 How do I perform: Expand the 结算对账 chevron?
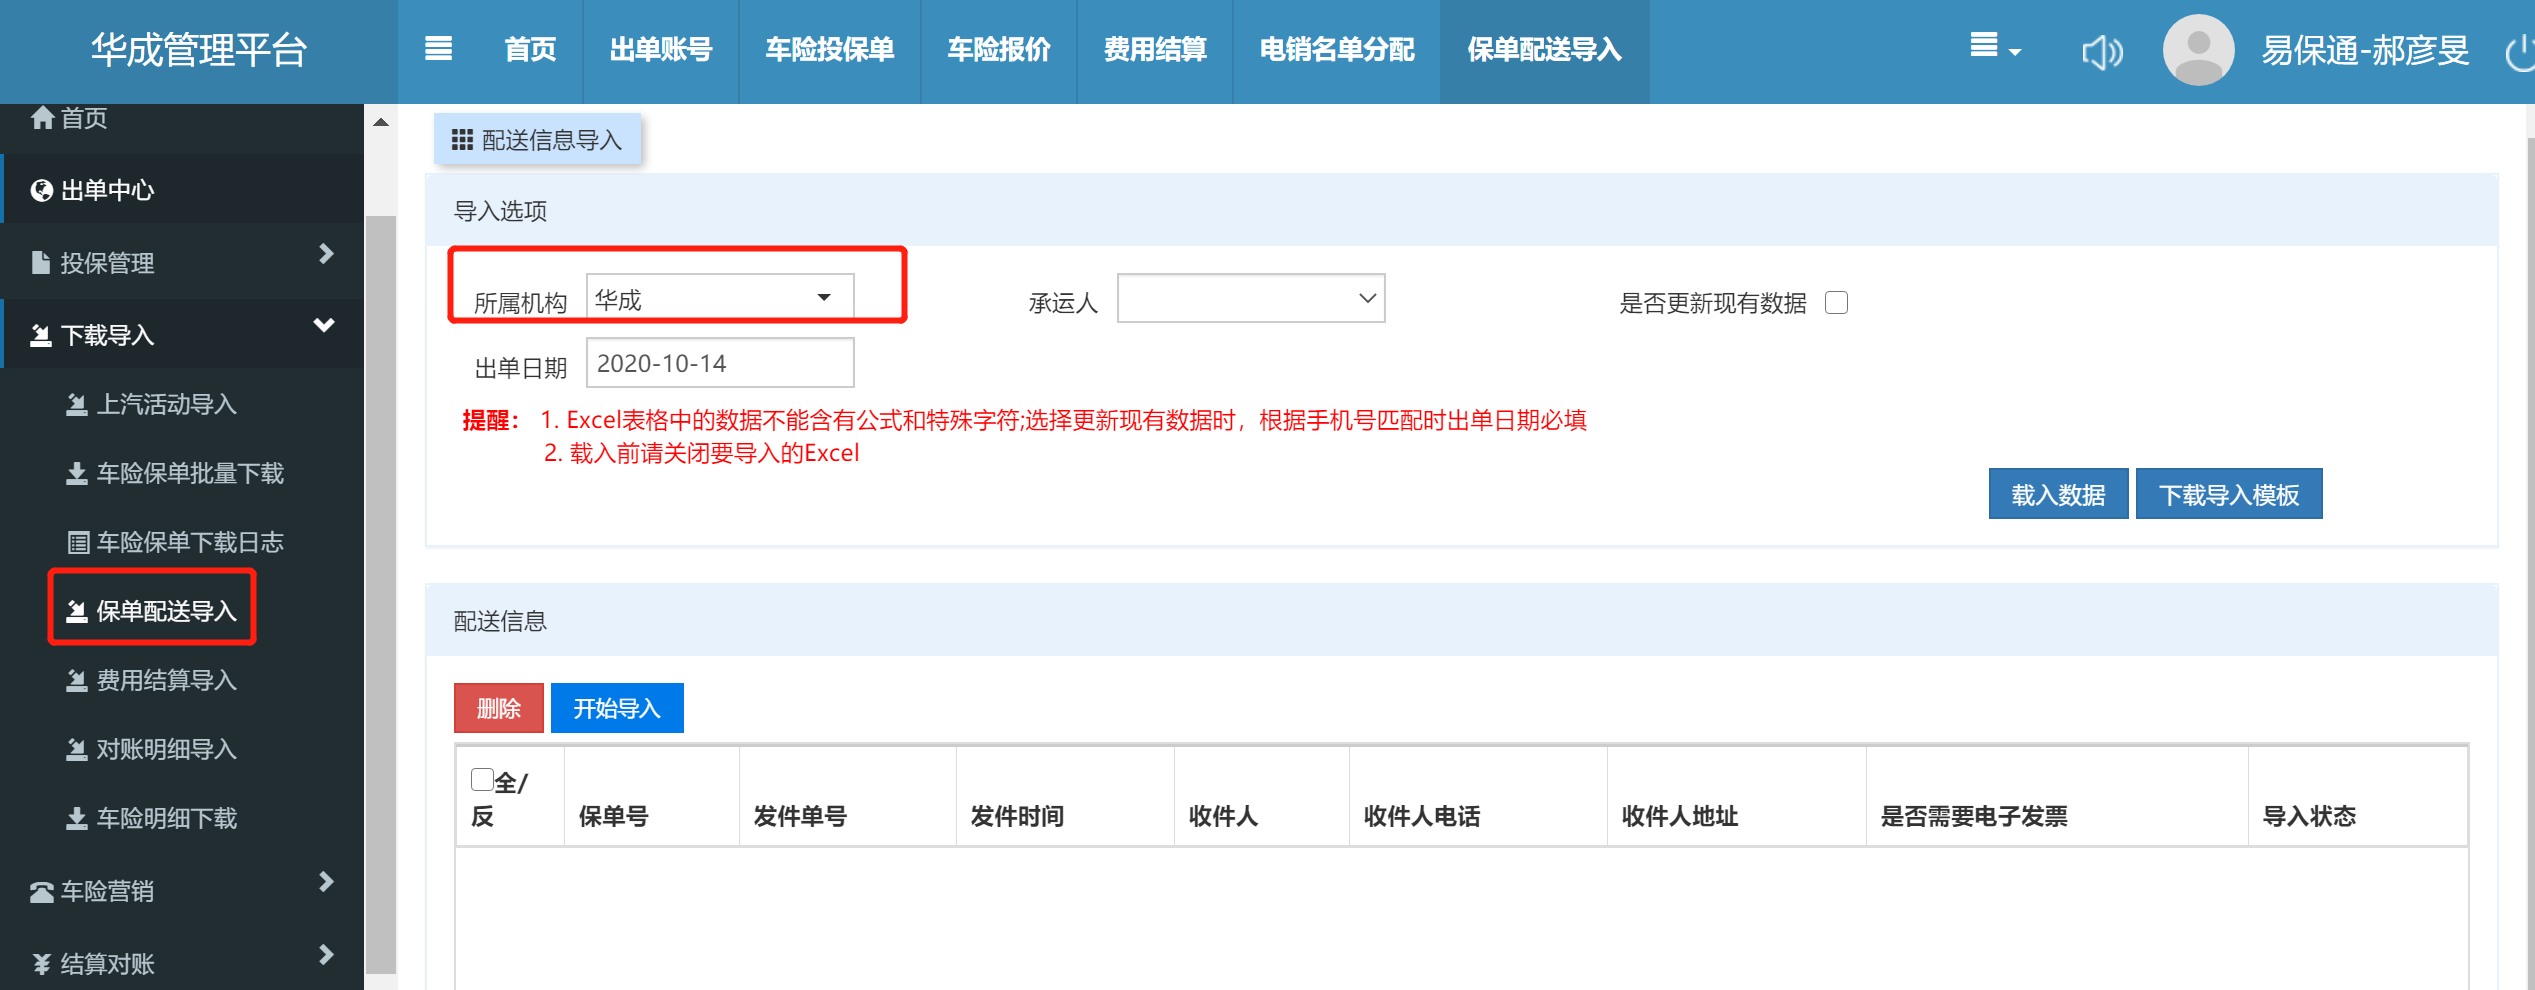point(326,955)
